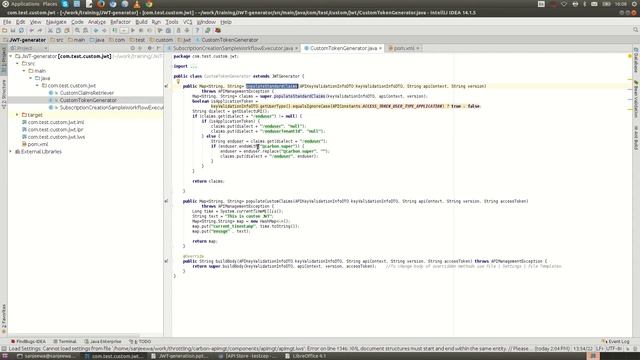Image resolution: width=640 pixels, height=360 pixels.
Task: Open the Run configuration dropdown in toolbar
Action: [x=124, y=30]
